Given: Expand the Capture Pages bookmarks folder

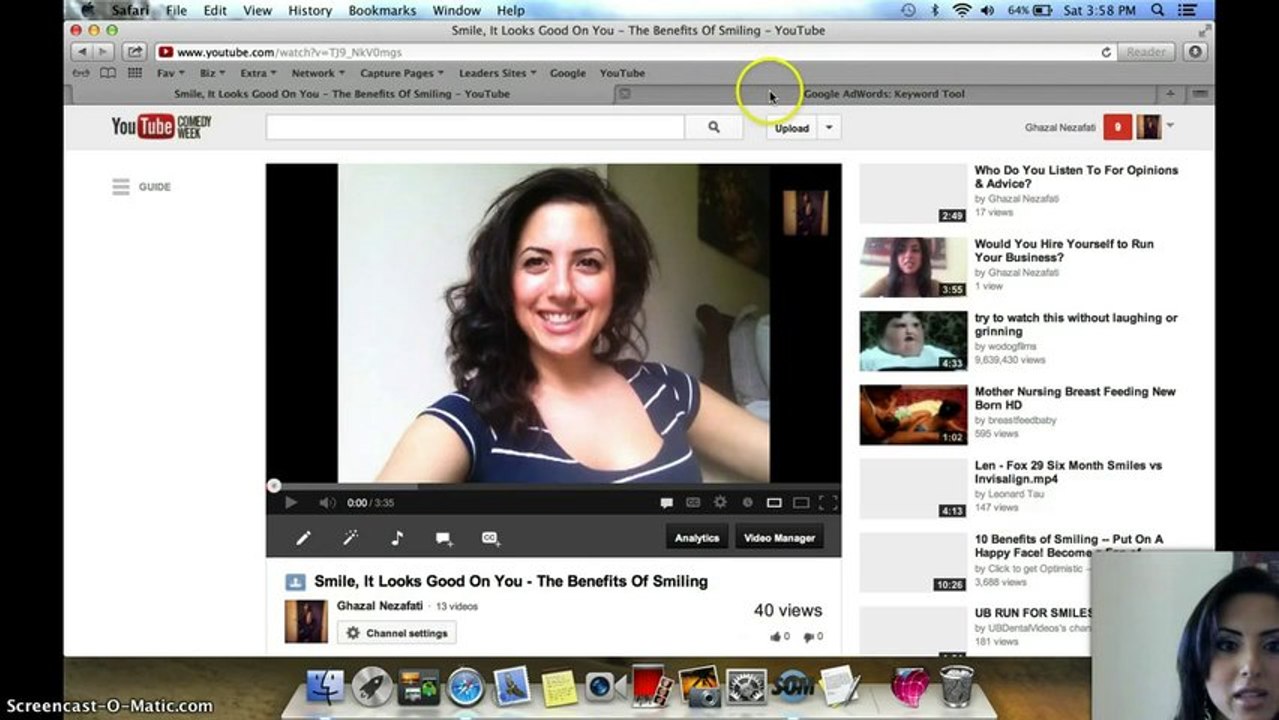Looking at the screenshot, I should 402,73.
